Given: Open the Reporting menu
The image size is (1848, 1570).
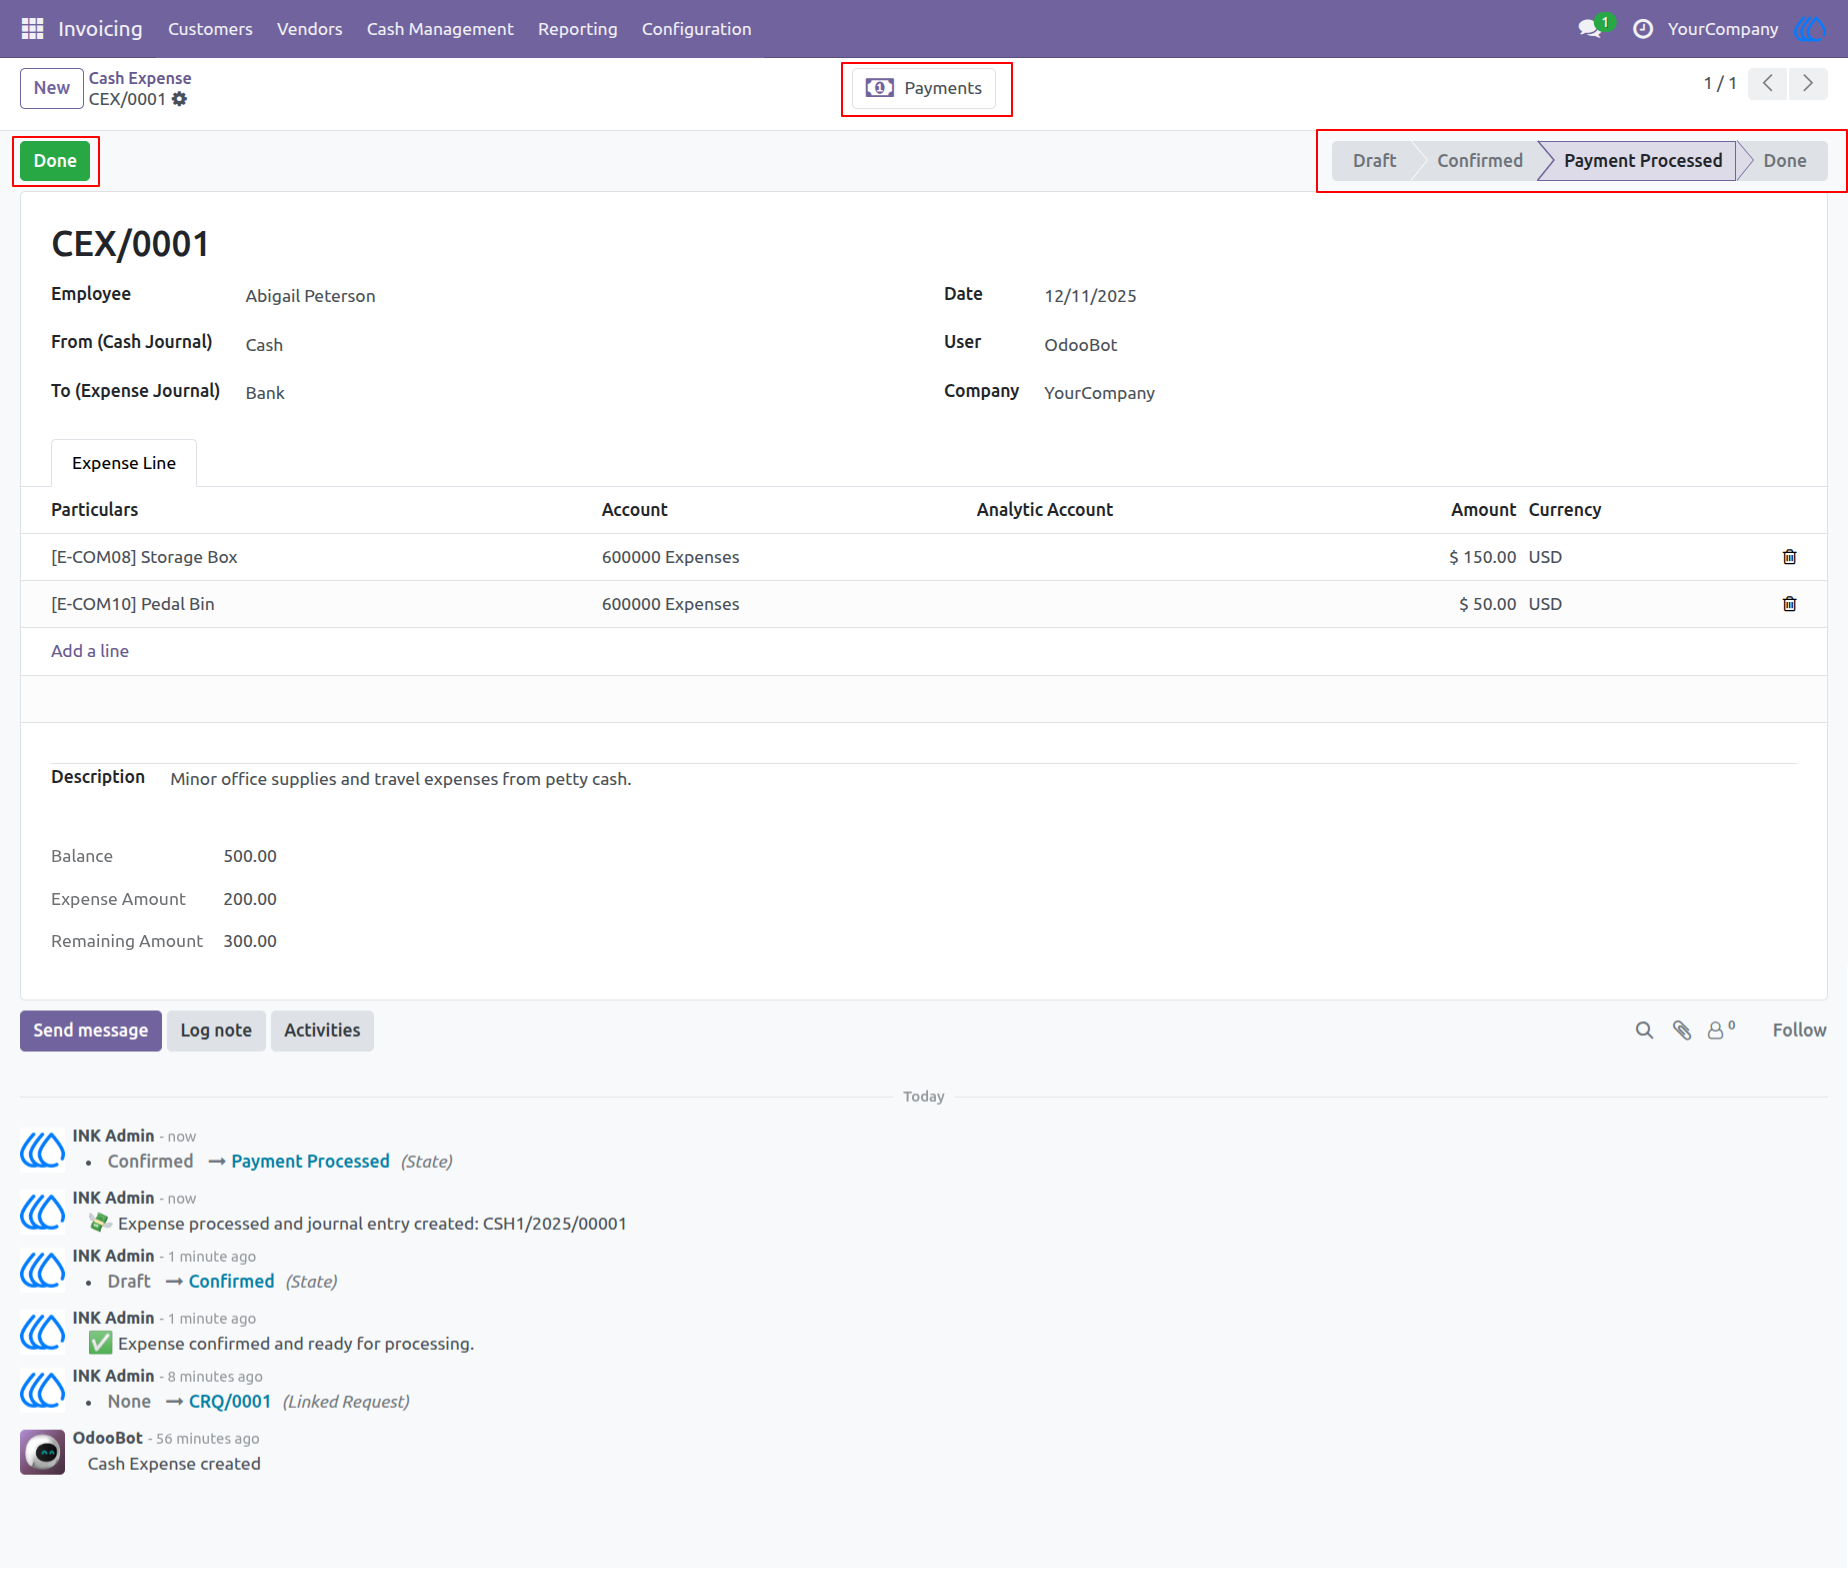Looking at the screenshot, I should tap(578, 29).
